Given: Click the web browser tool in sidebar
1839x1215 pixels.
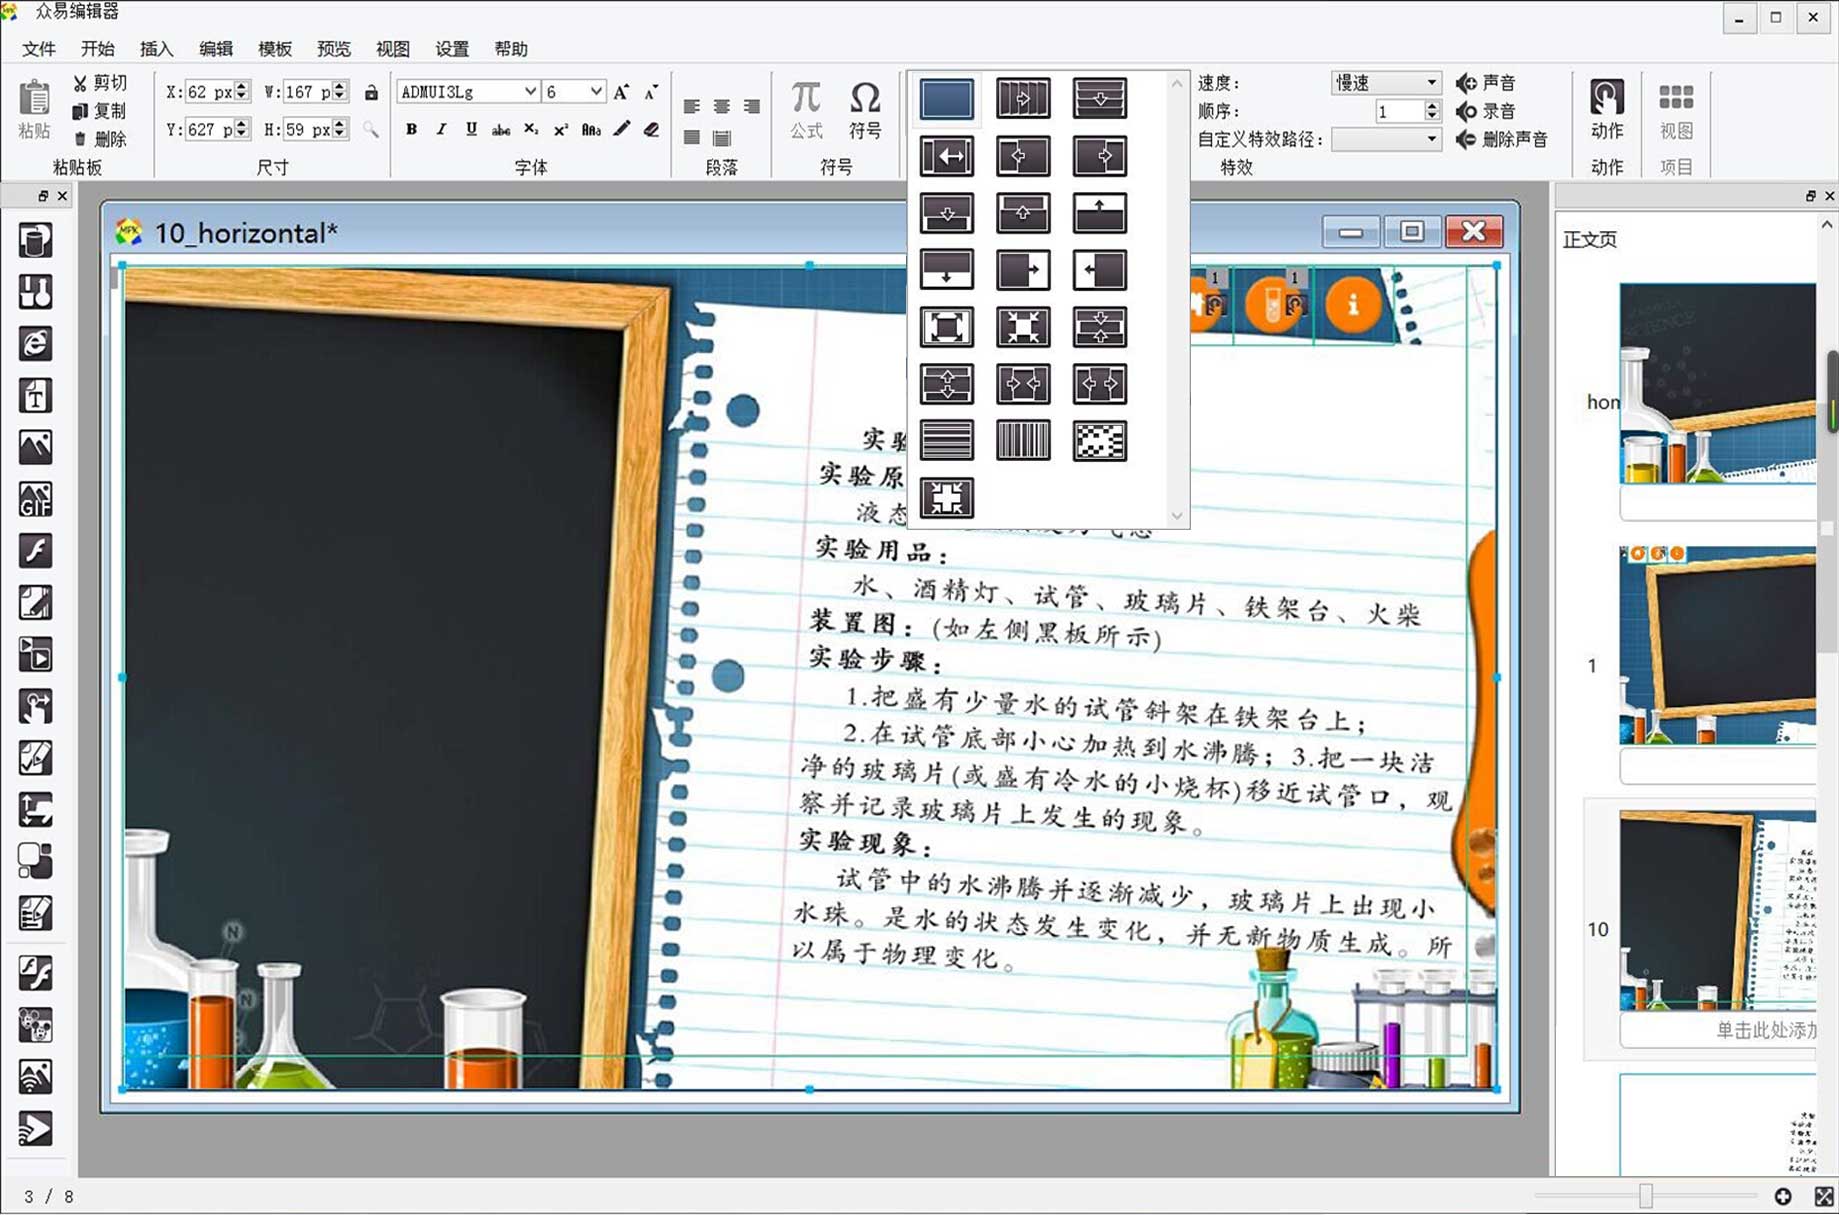Looking at the screenshot, I should [x=35, y=344].
